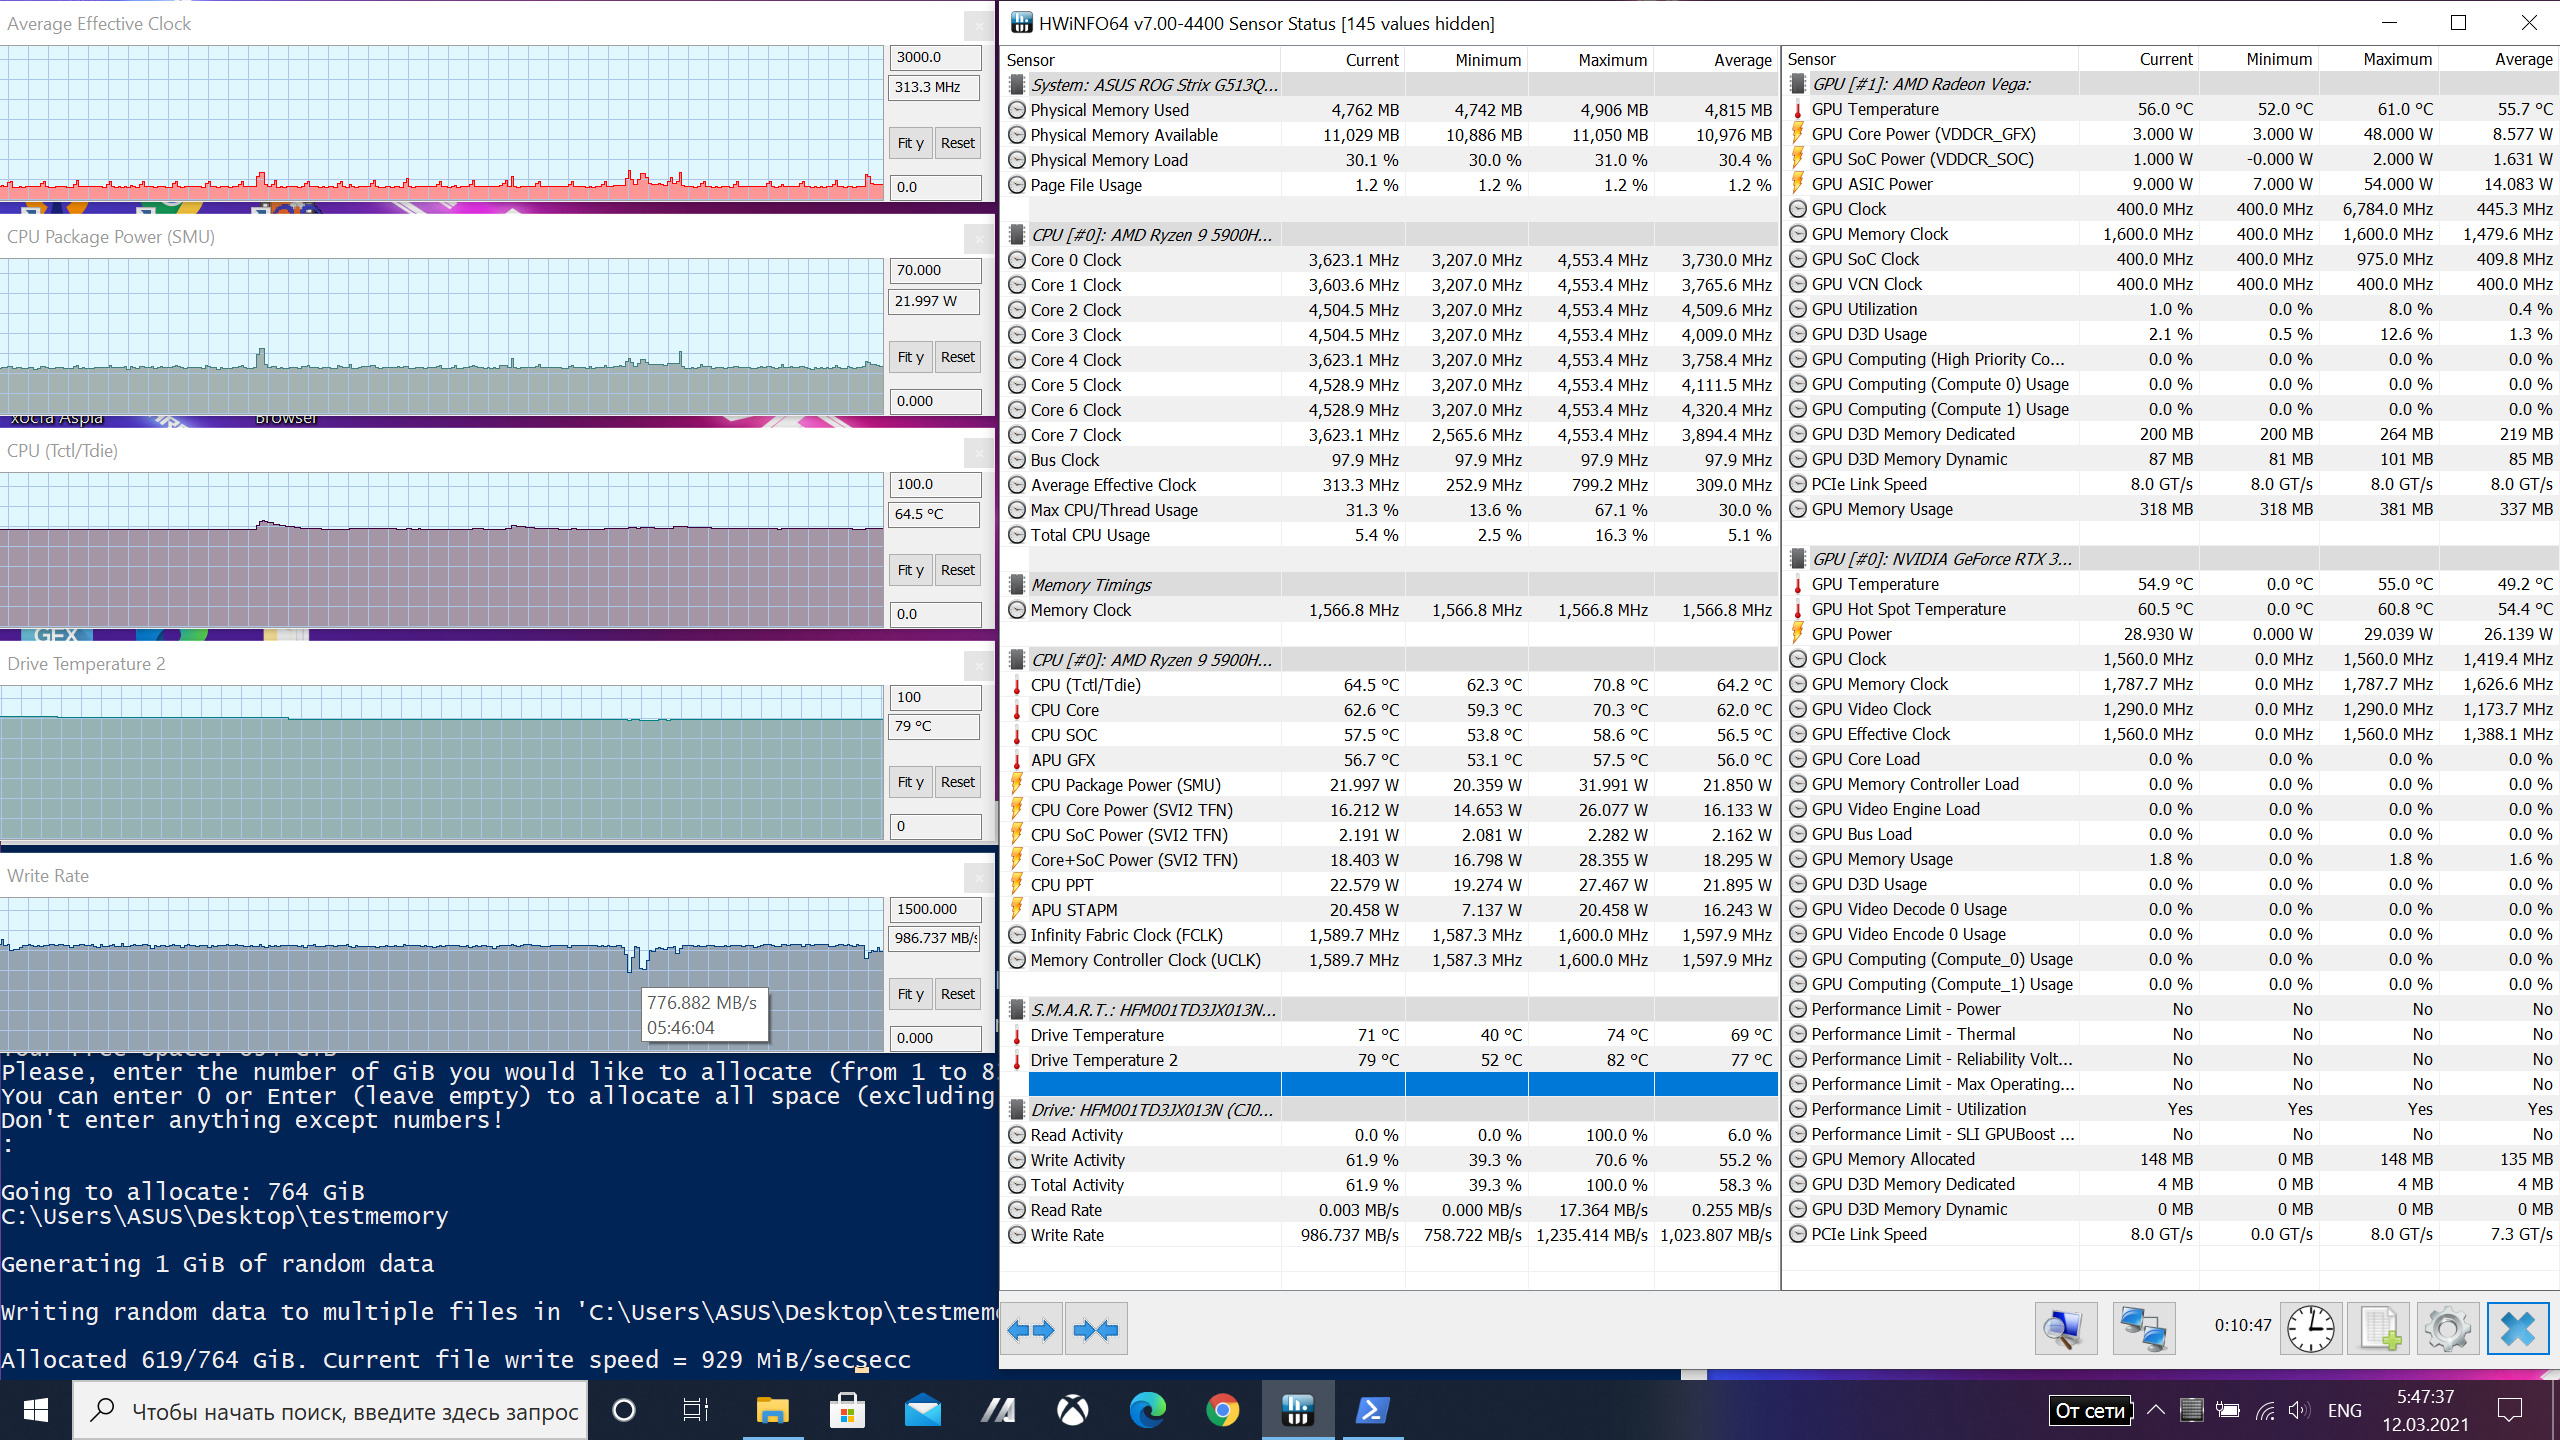The image size is (2560, 1440).
Task: Select GPU [#0]: NVIDIA GeForce RTX header
Action: [x=2171, y=559]
